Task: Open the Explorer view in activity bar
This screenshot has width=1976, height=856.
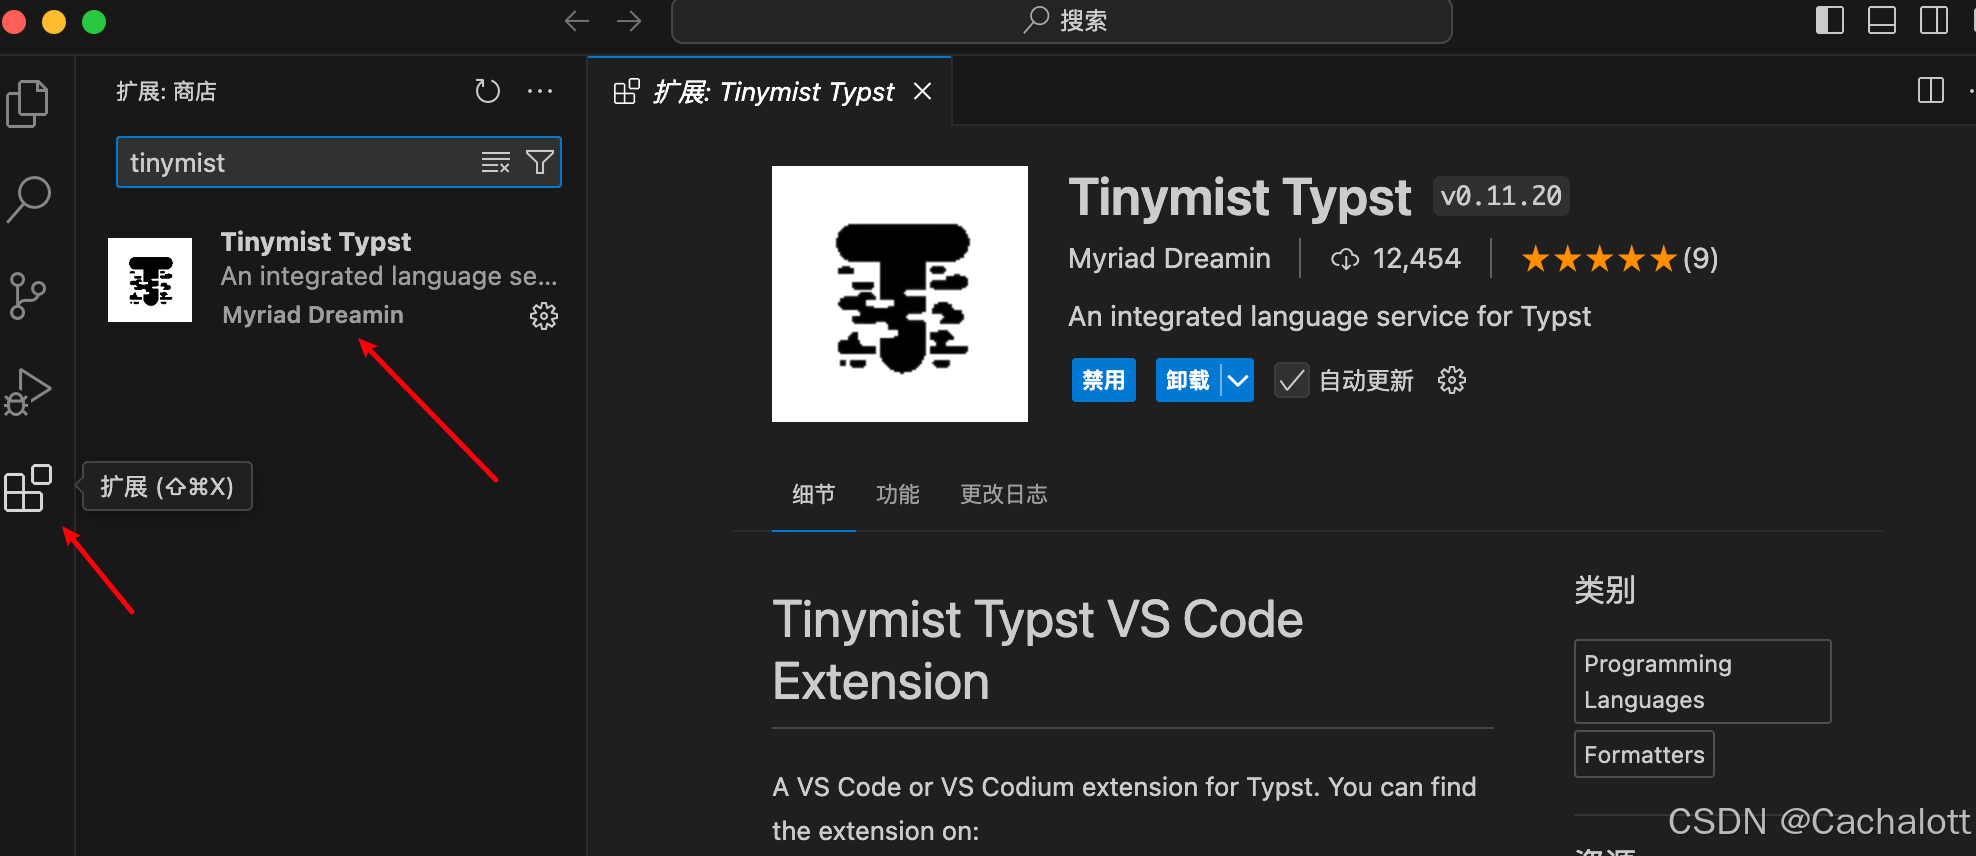Action: pyautogui.click(x=28, y=103)
